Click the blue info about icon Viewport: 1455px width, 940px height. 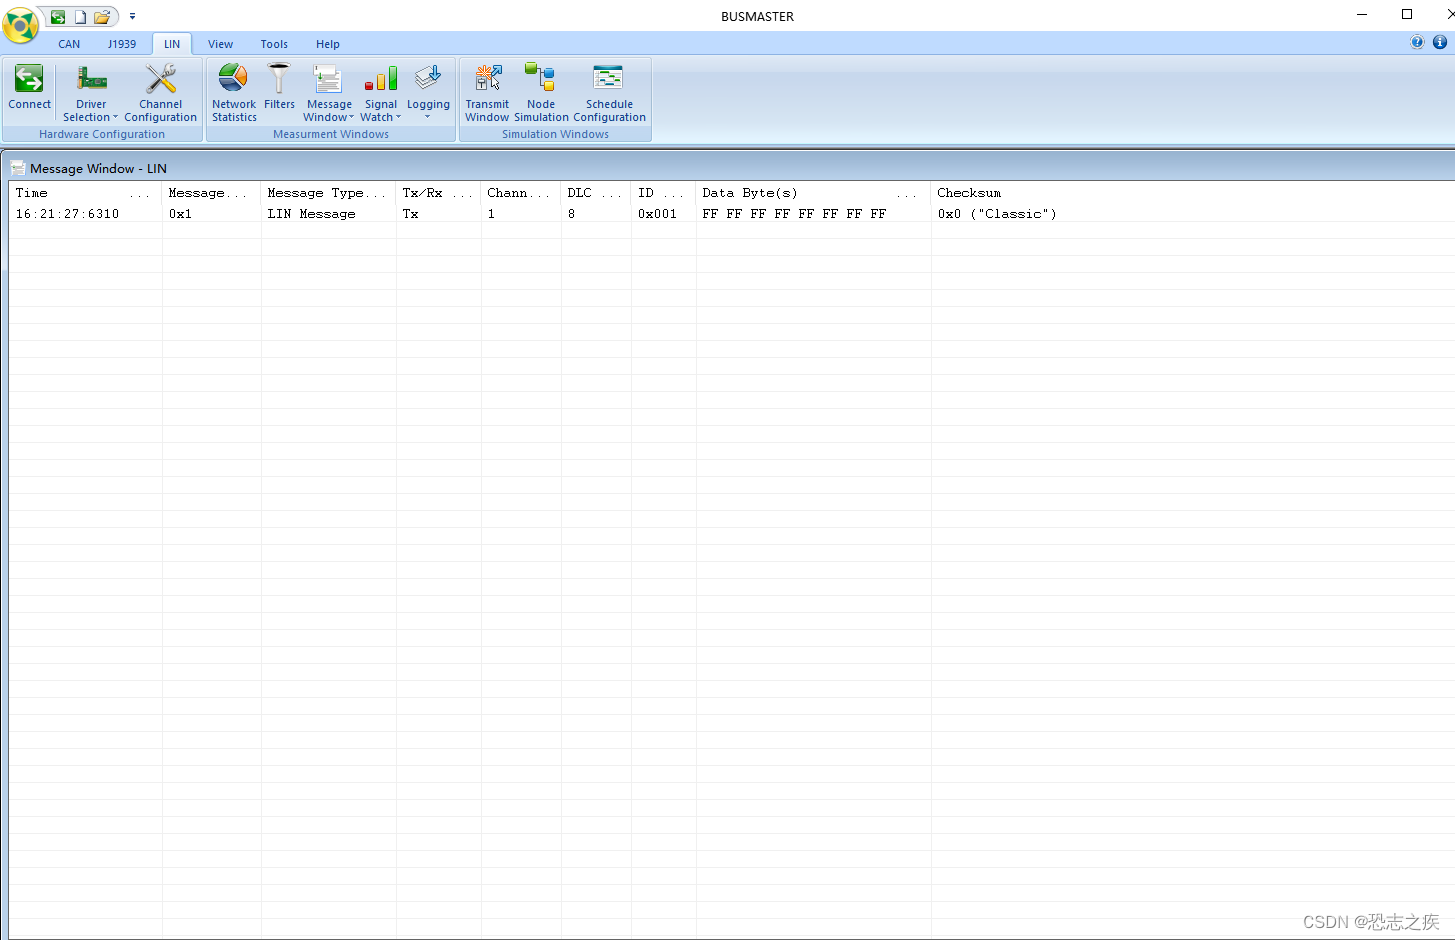[x=1440, y=42]
